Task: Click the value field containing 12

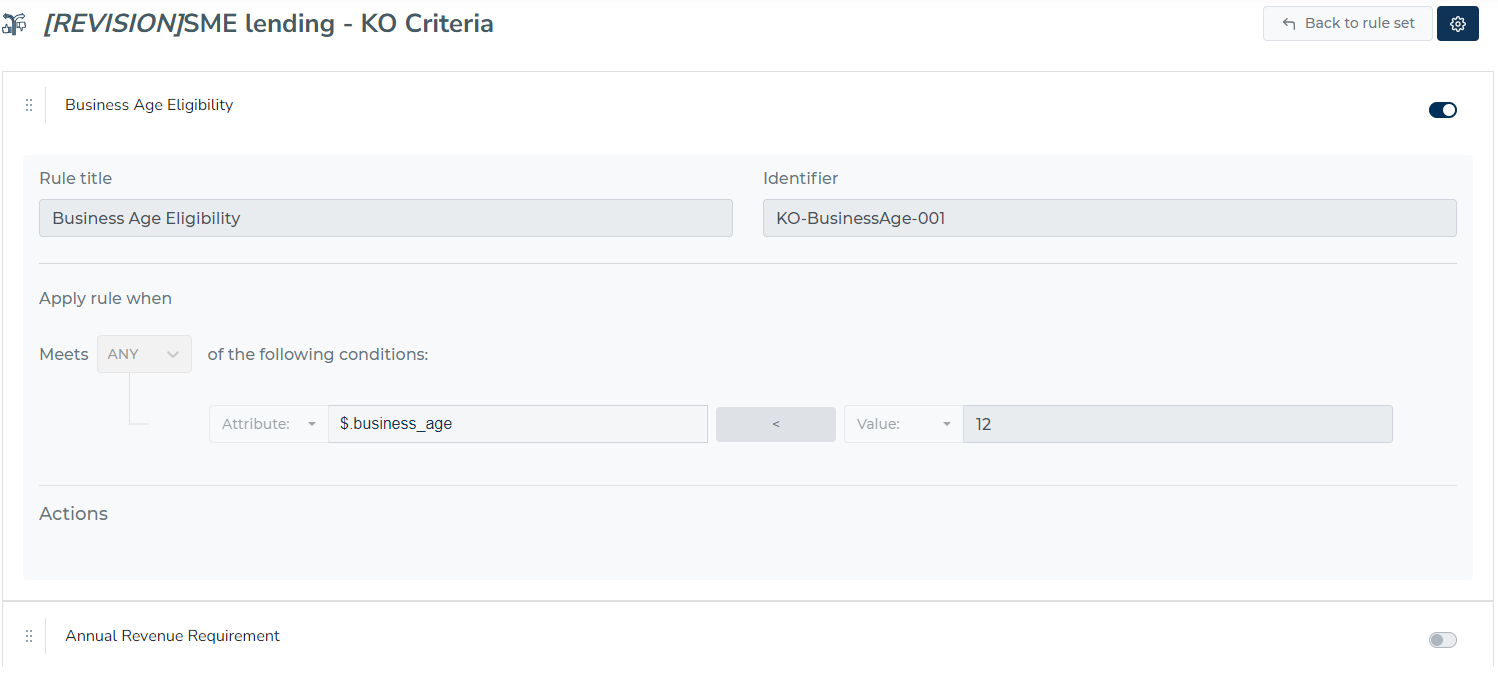Action: click(1178, 424)
